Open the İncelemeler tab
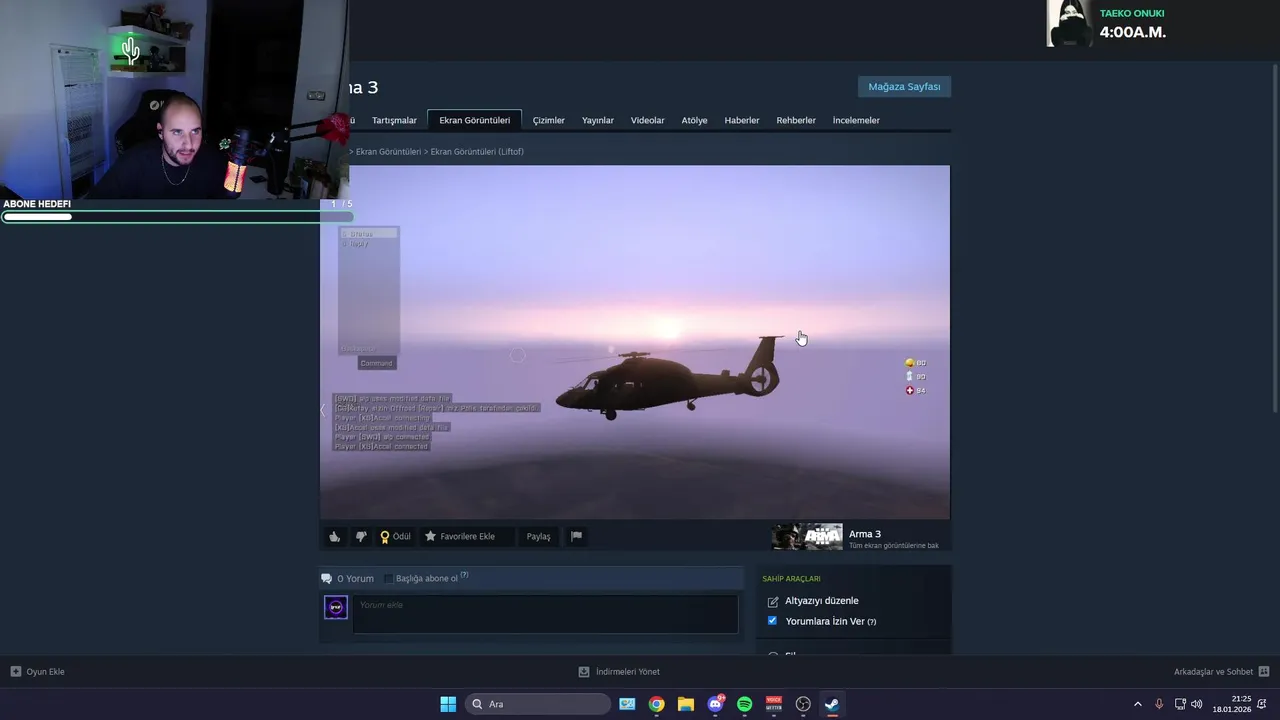Viewport: 1280px width, 720px height. (x=856, y=120)
